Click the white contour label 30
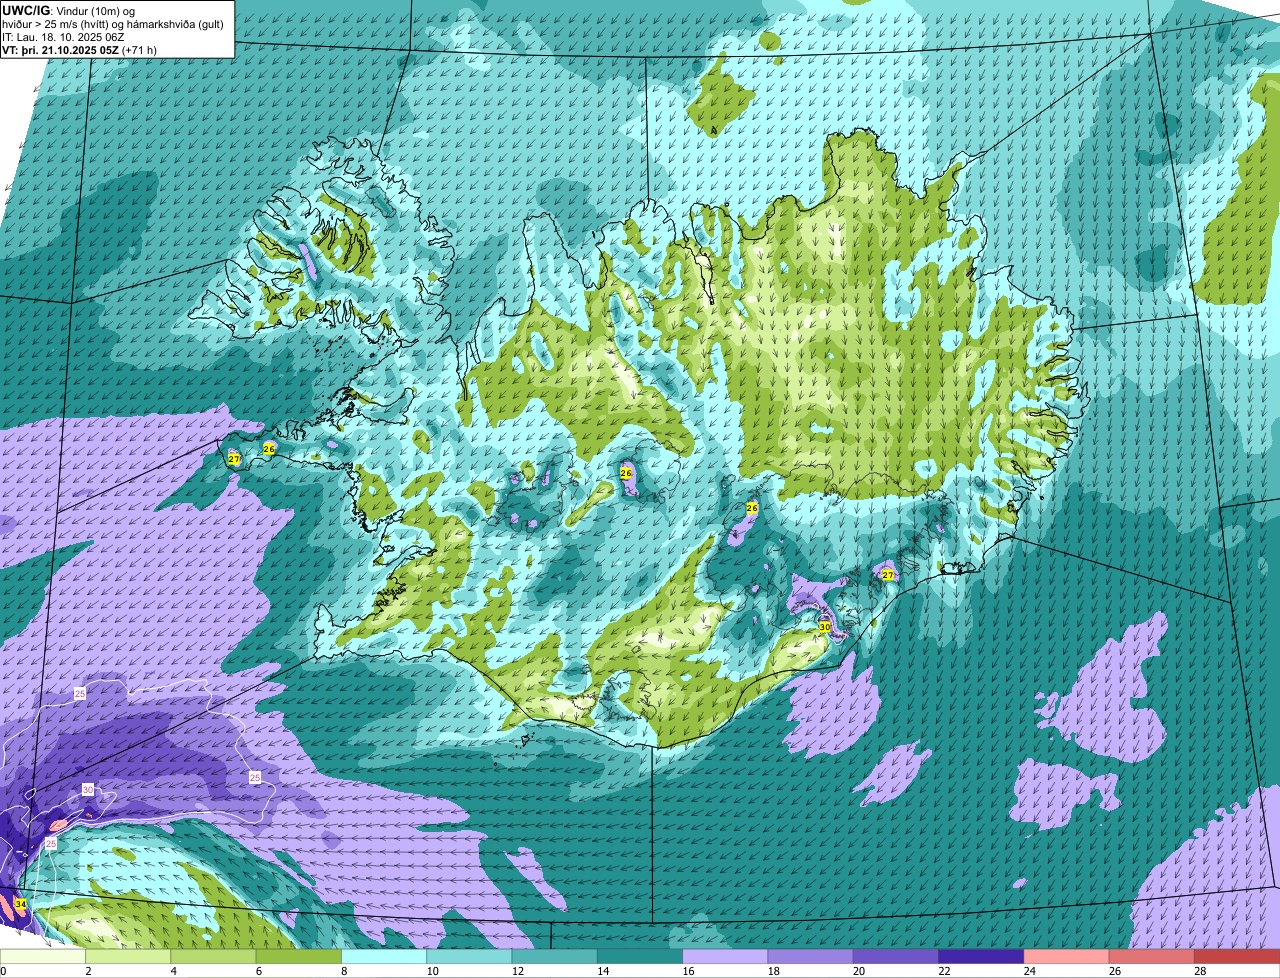 coord(88,790)
